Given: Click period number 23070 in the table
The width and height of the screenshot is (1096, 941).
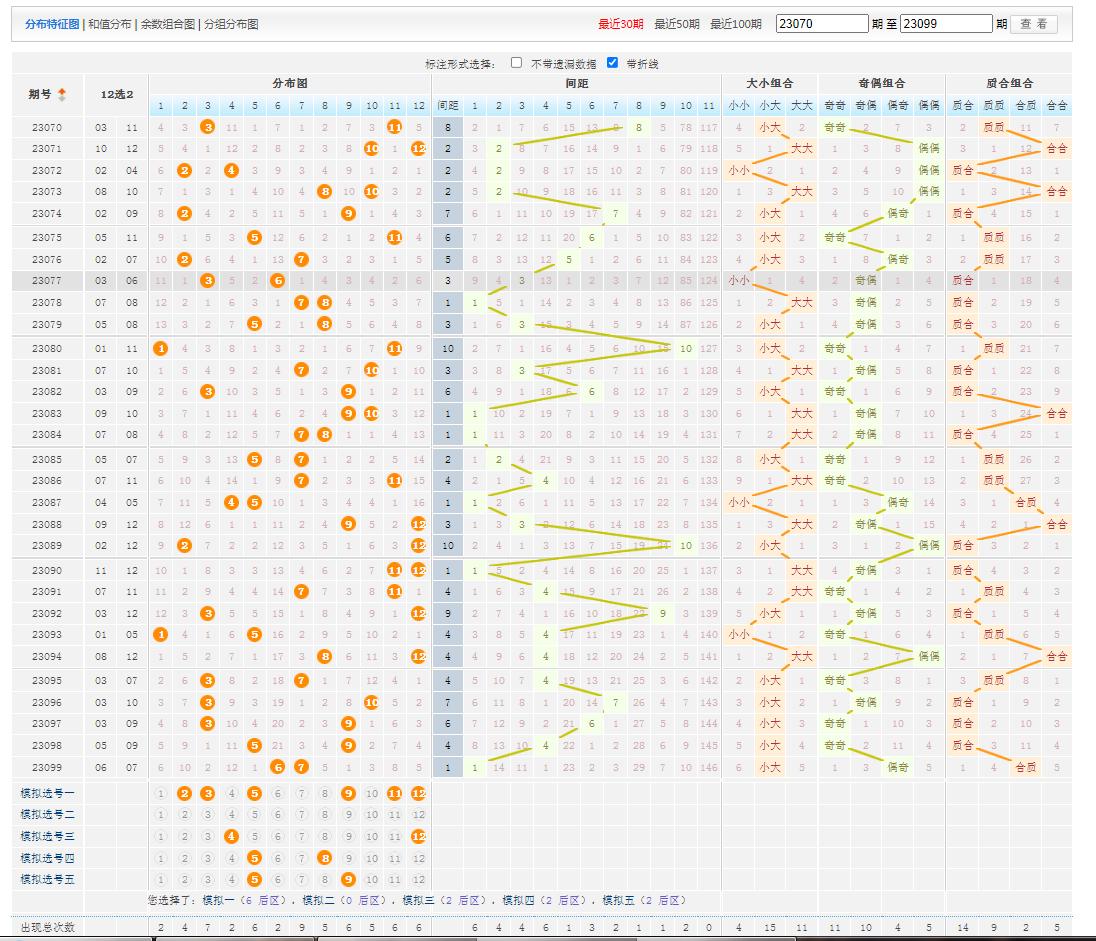Looking at the screenshot, I should [47, 127].
